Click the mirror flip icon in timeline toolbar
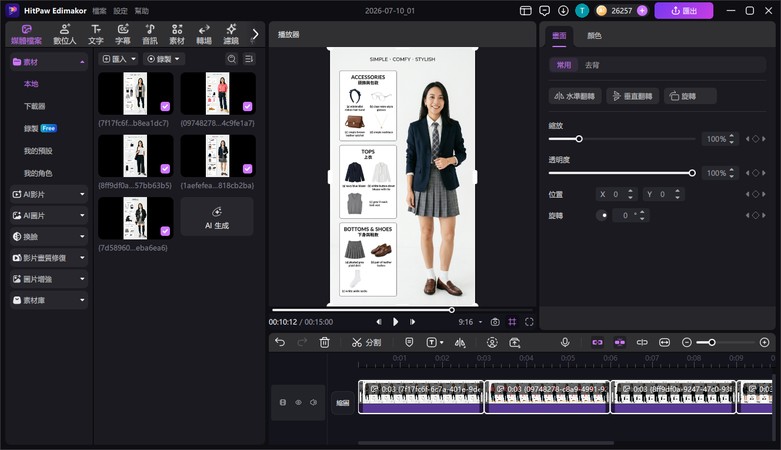Screen dimensions: 781x450 (x=460, y=342)
